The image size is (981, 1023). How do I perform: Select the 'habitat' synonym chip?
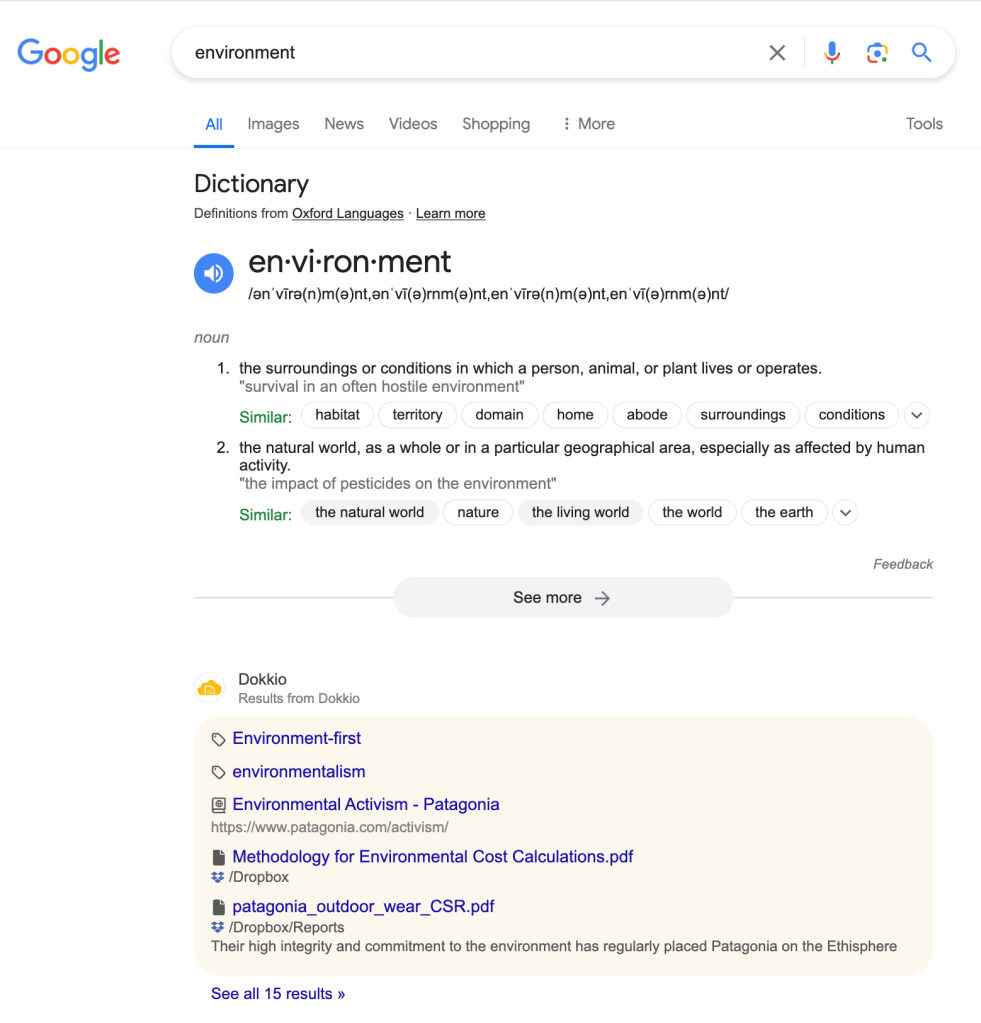[x=337, y=415]
